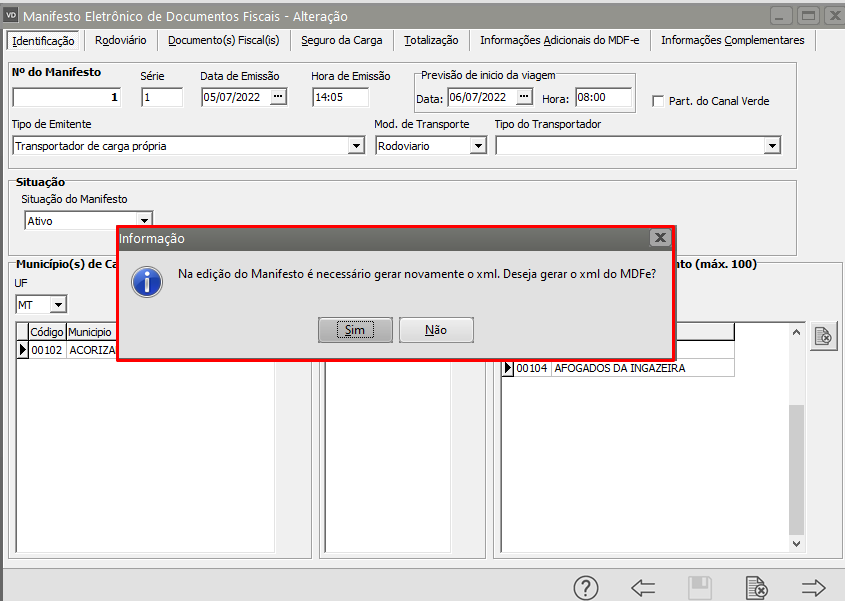
Task: Click the Municipio column header
Action: (90, 332)
